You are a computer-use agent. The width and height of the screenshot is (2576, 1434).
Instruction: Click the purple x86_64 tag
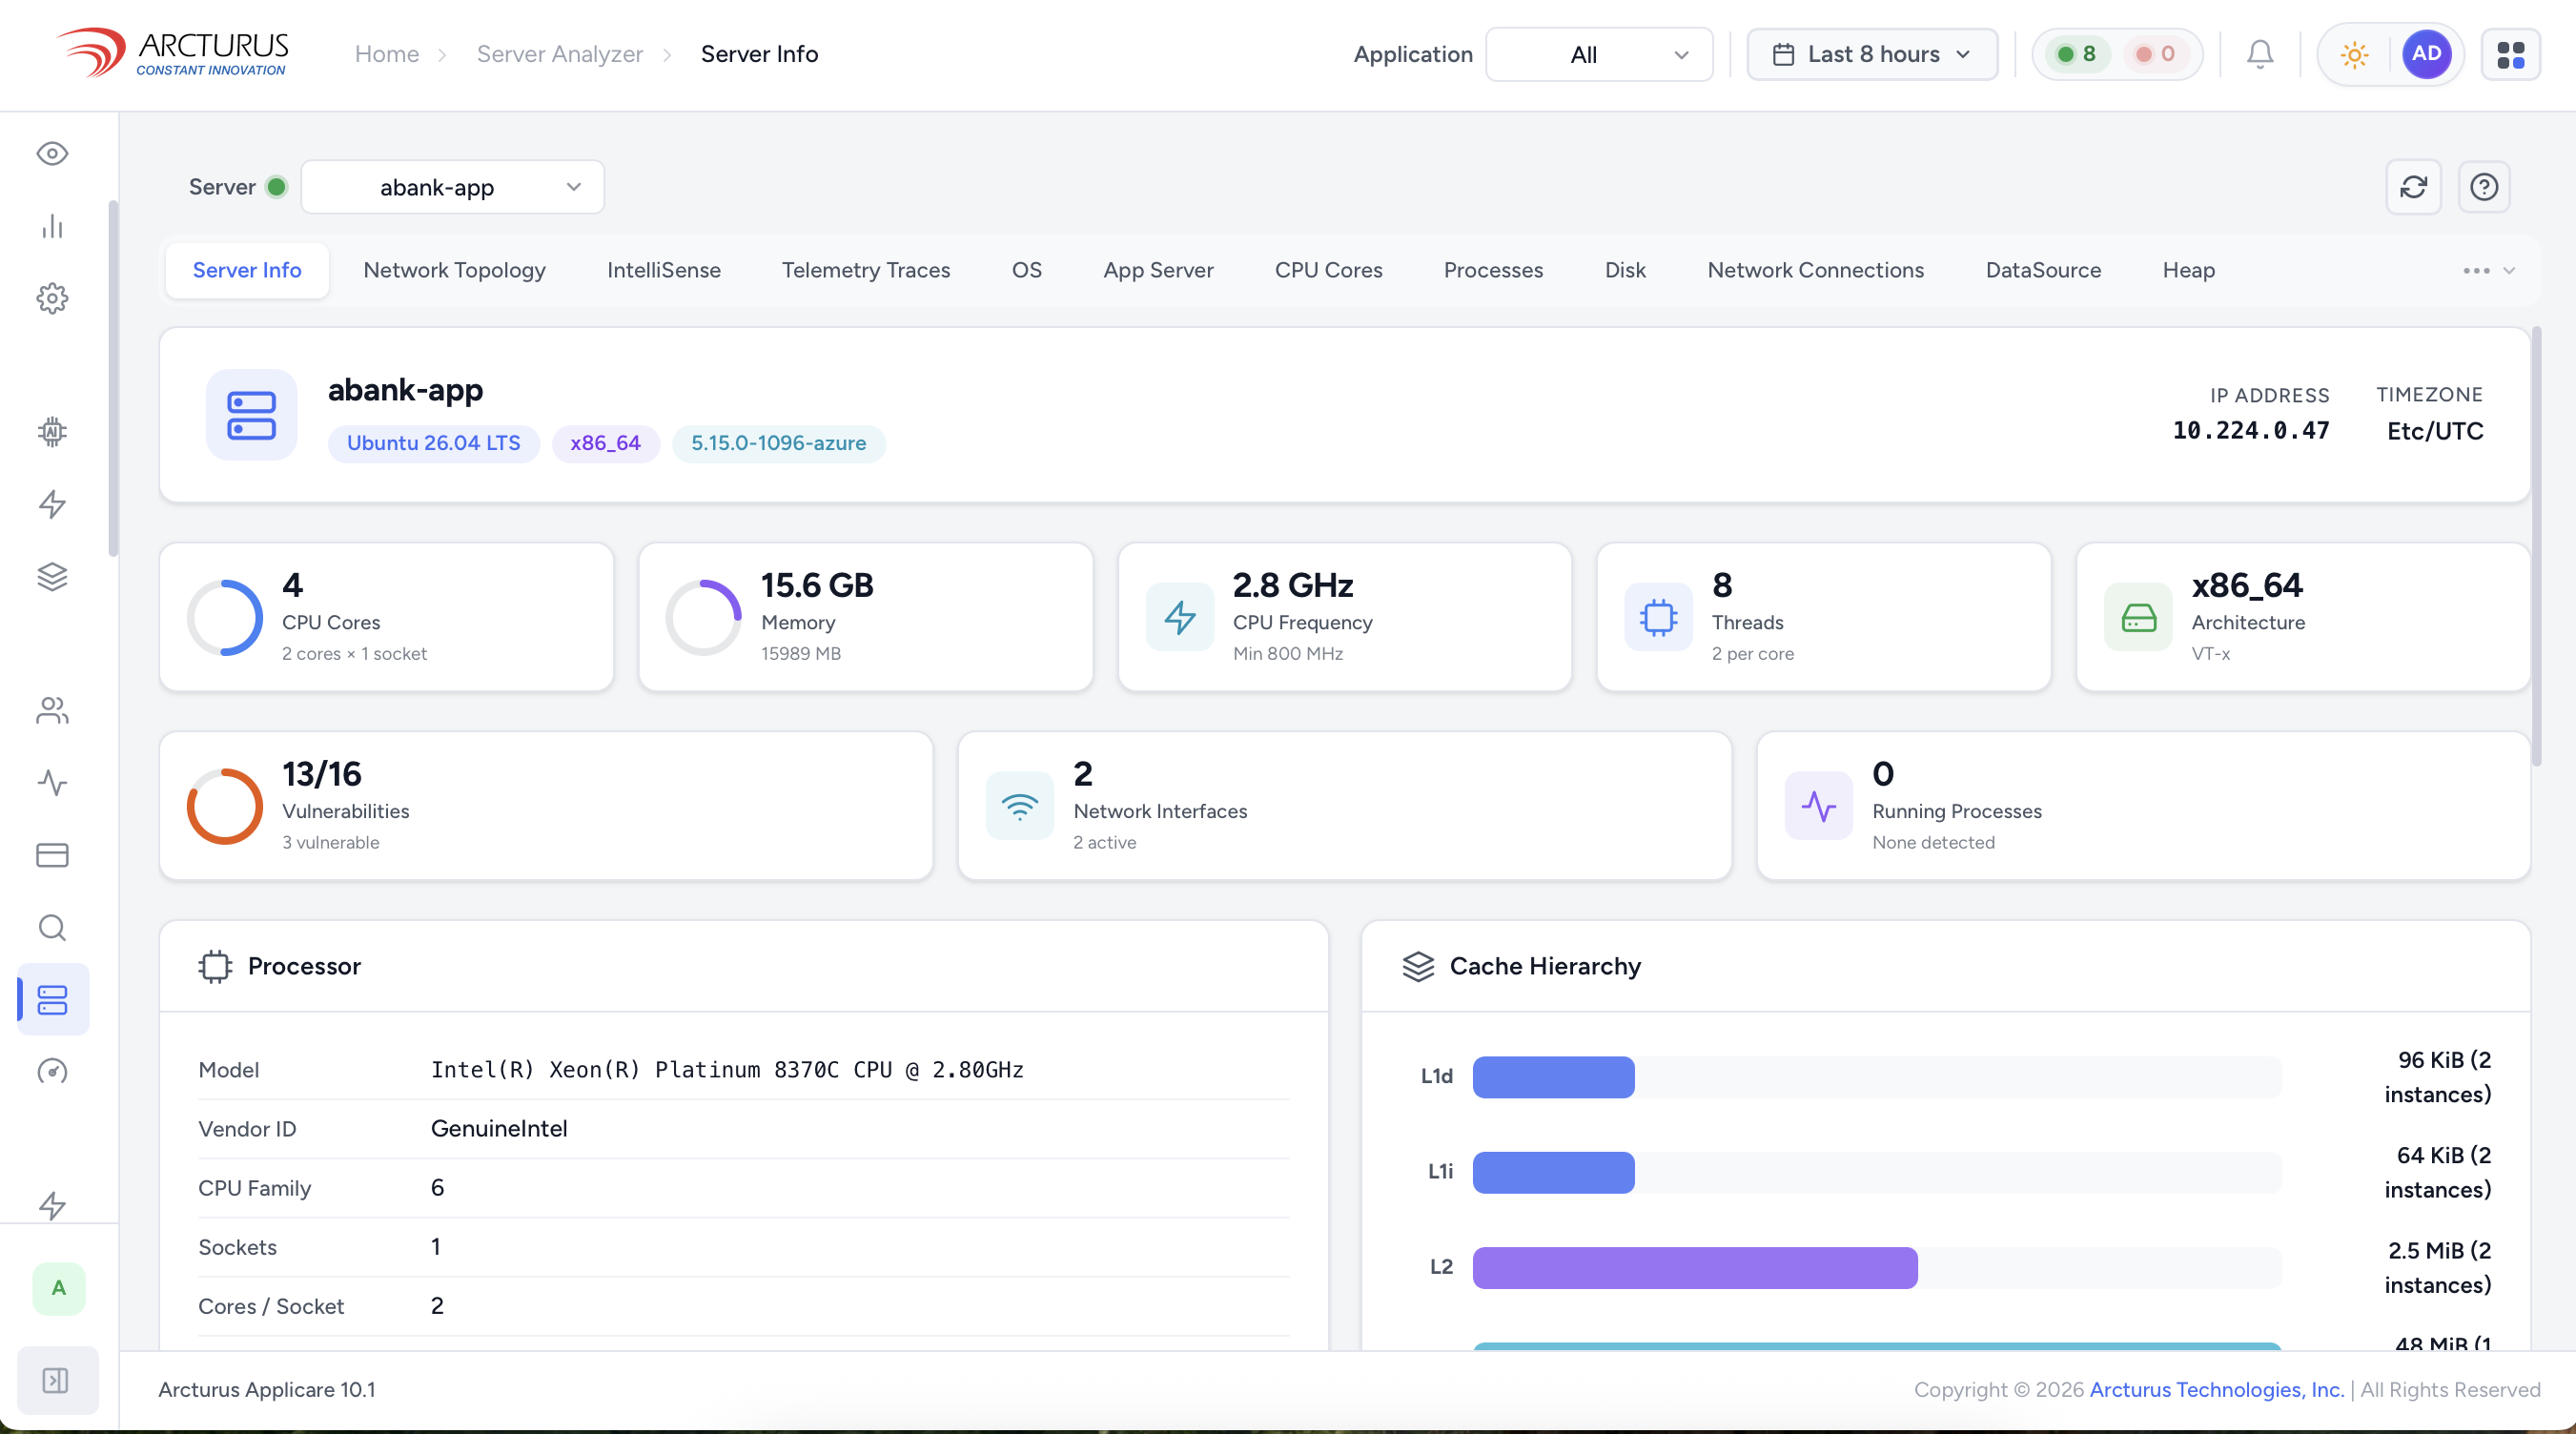click(605, 443)
